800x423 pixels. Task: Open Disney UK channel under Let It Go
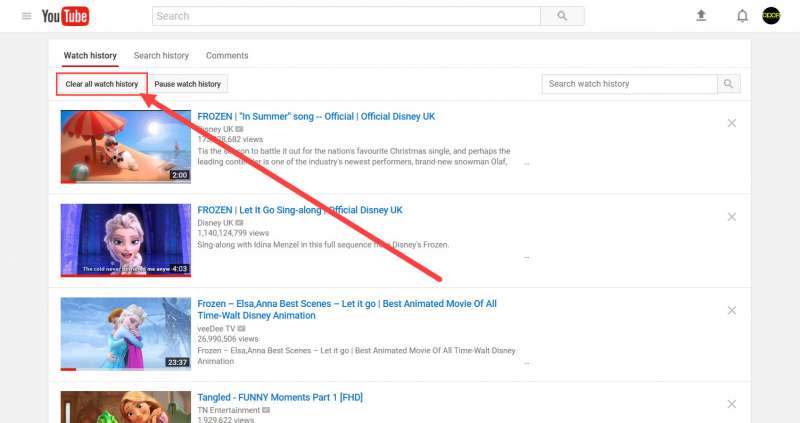coord(215,223)
